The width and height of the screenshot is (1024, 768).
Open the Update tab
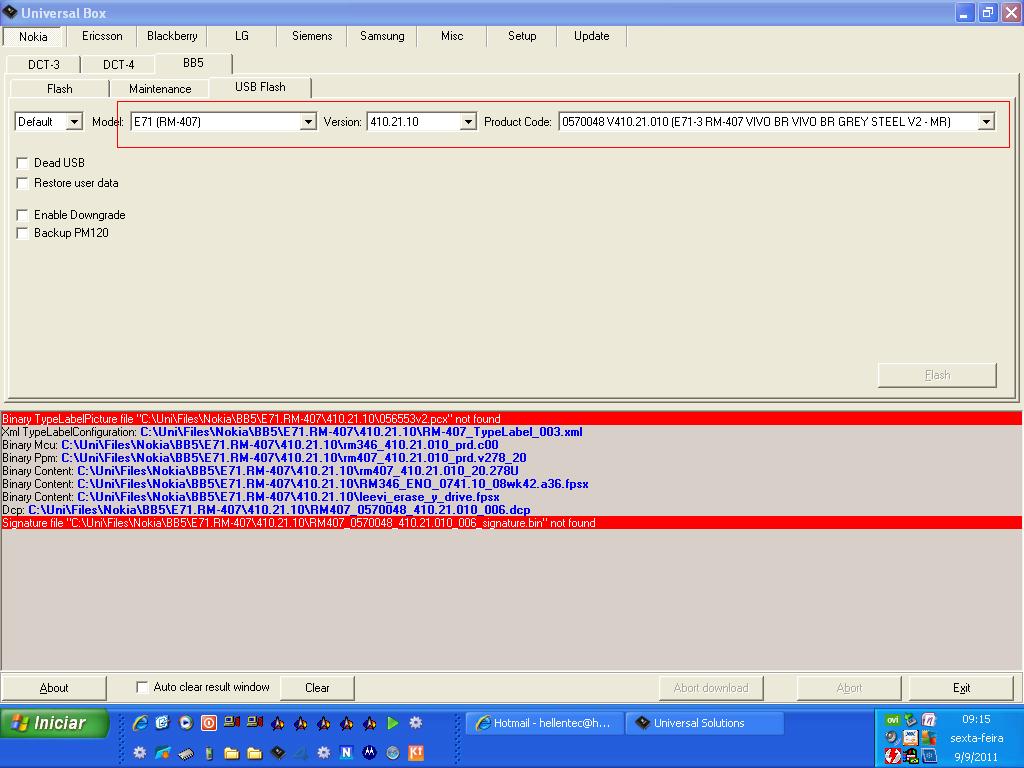(592, 36)
